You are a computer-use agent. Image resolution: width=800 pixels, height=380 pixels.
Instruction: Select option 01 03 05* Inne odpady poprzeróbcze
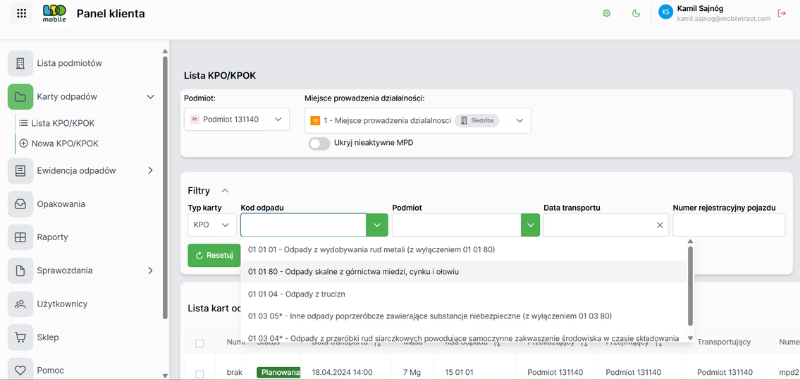[x=464, y=316]
